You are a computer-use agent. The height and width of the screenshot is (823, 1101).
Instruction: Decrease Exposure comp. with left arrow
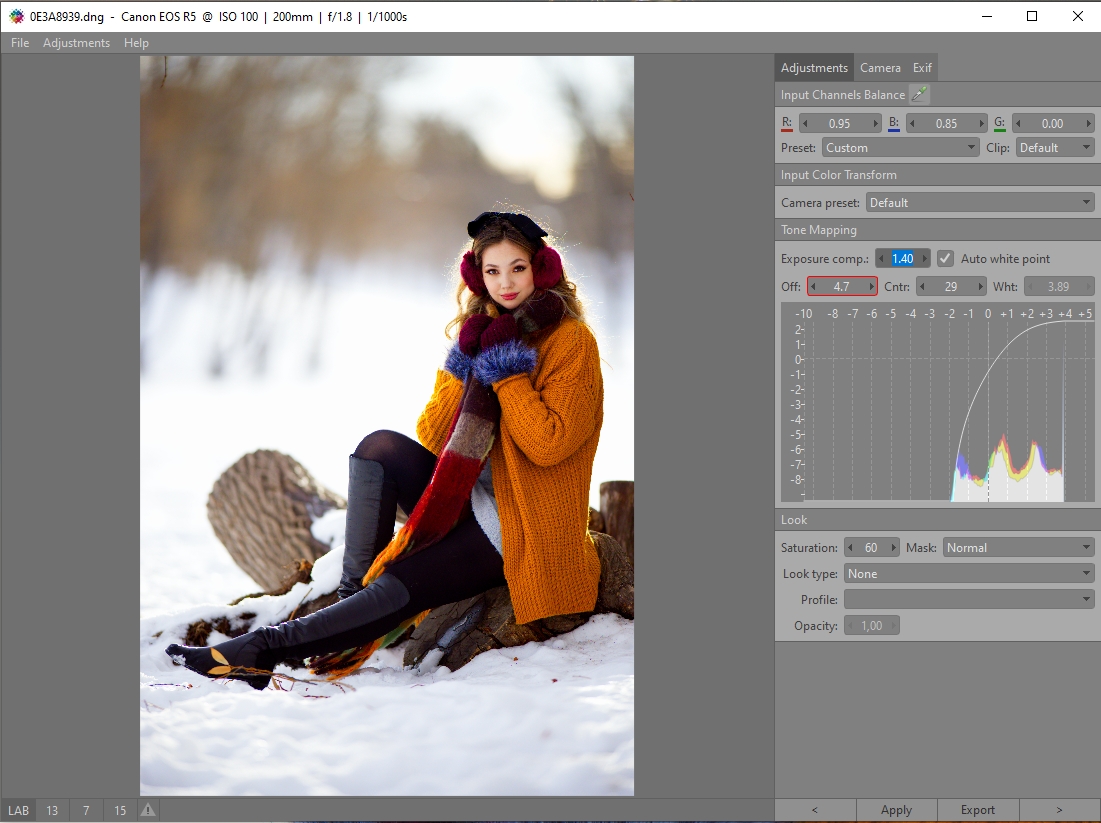(x=881, y=258)
